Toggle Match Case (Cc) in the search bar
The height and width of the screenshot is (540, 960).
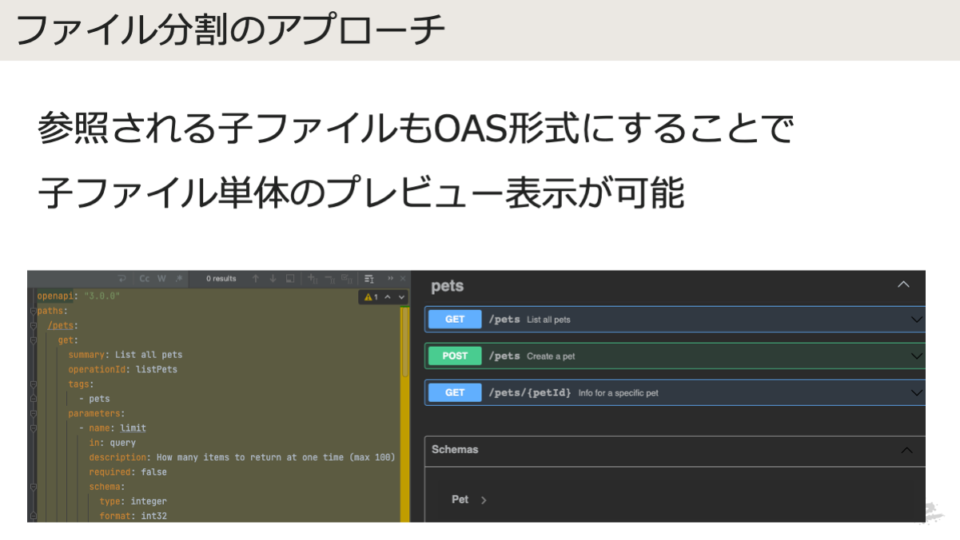click(x=144, y=279)
